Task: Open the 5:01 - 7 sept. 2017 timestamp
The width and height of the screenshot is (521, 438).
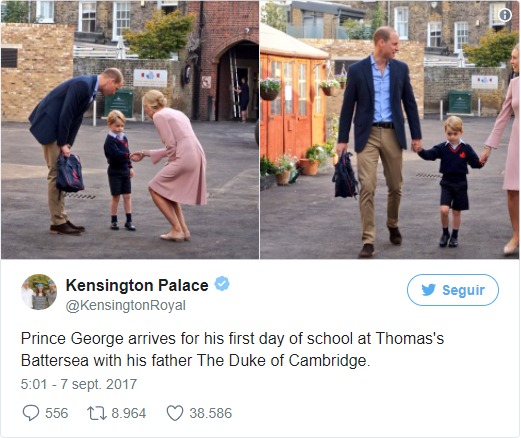Action: [79, 384]
